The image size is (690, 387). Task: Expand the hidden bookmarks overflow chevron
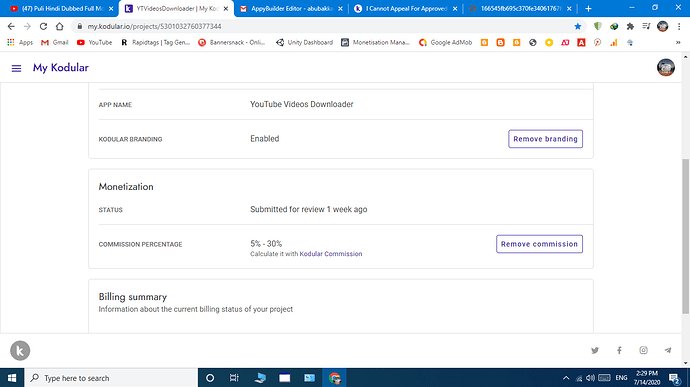(x=678, y=43)
